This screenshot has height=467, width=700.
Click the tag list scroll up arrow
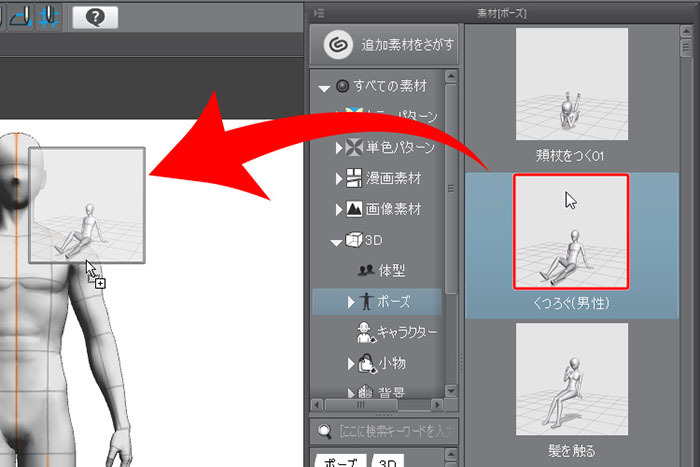pyautogui.click(x=451, y=454)
